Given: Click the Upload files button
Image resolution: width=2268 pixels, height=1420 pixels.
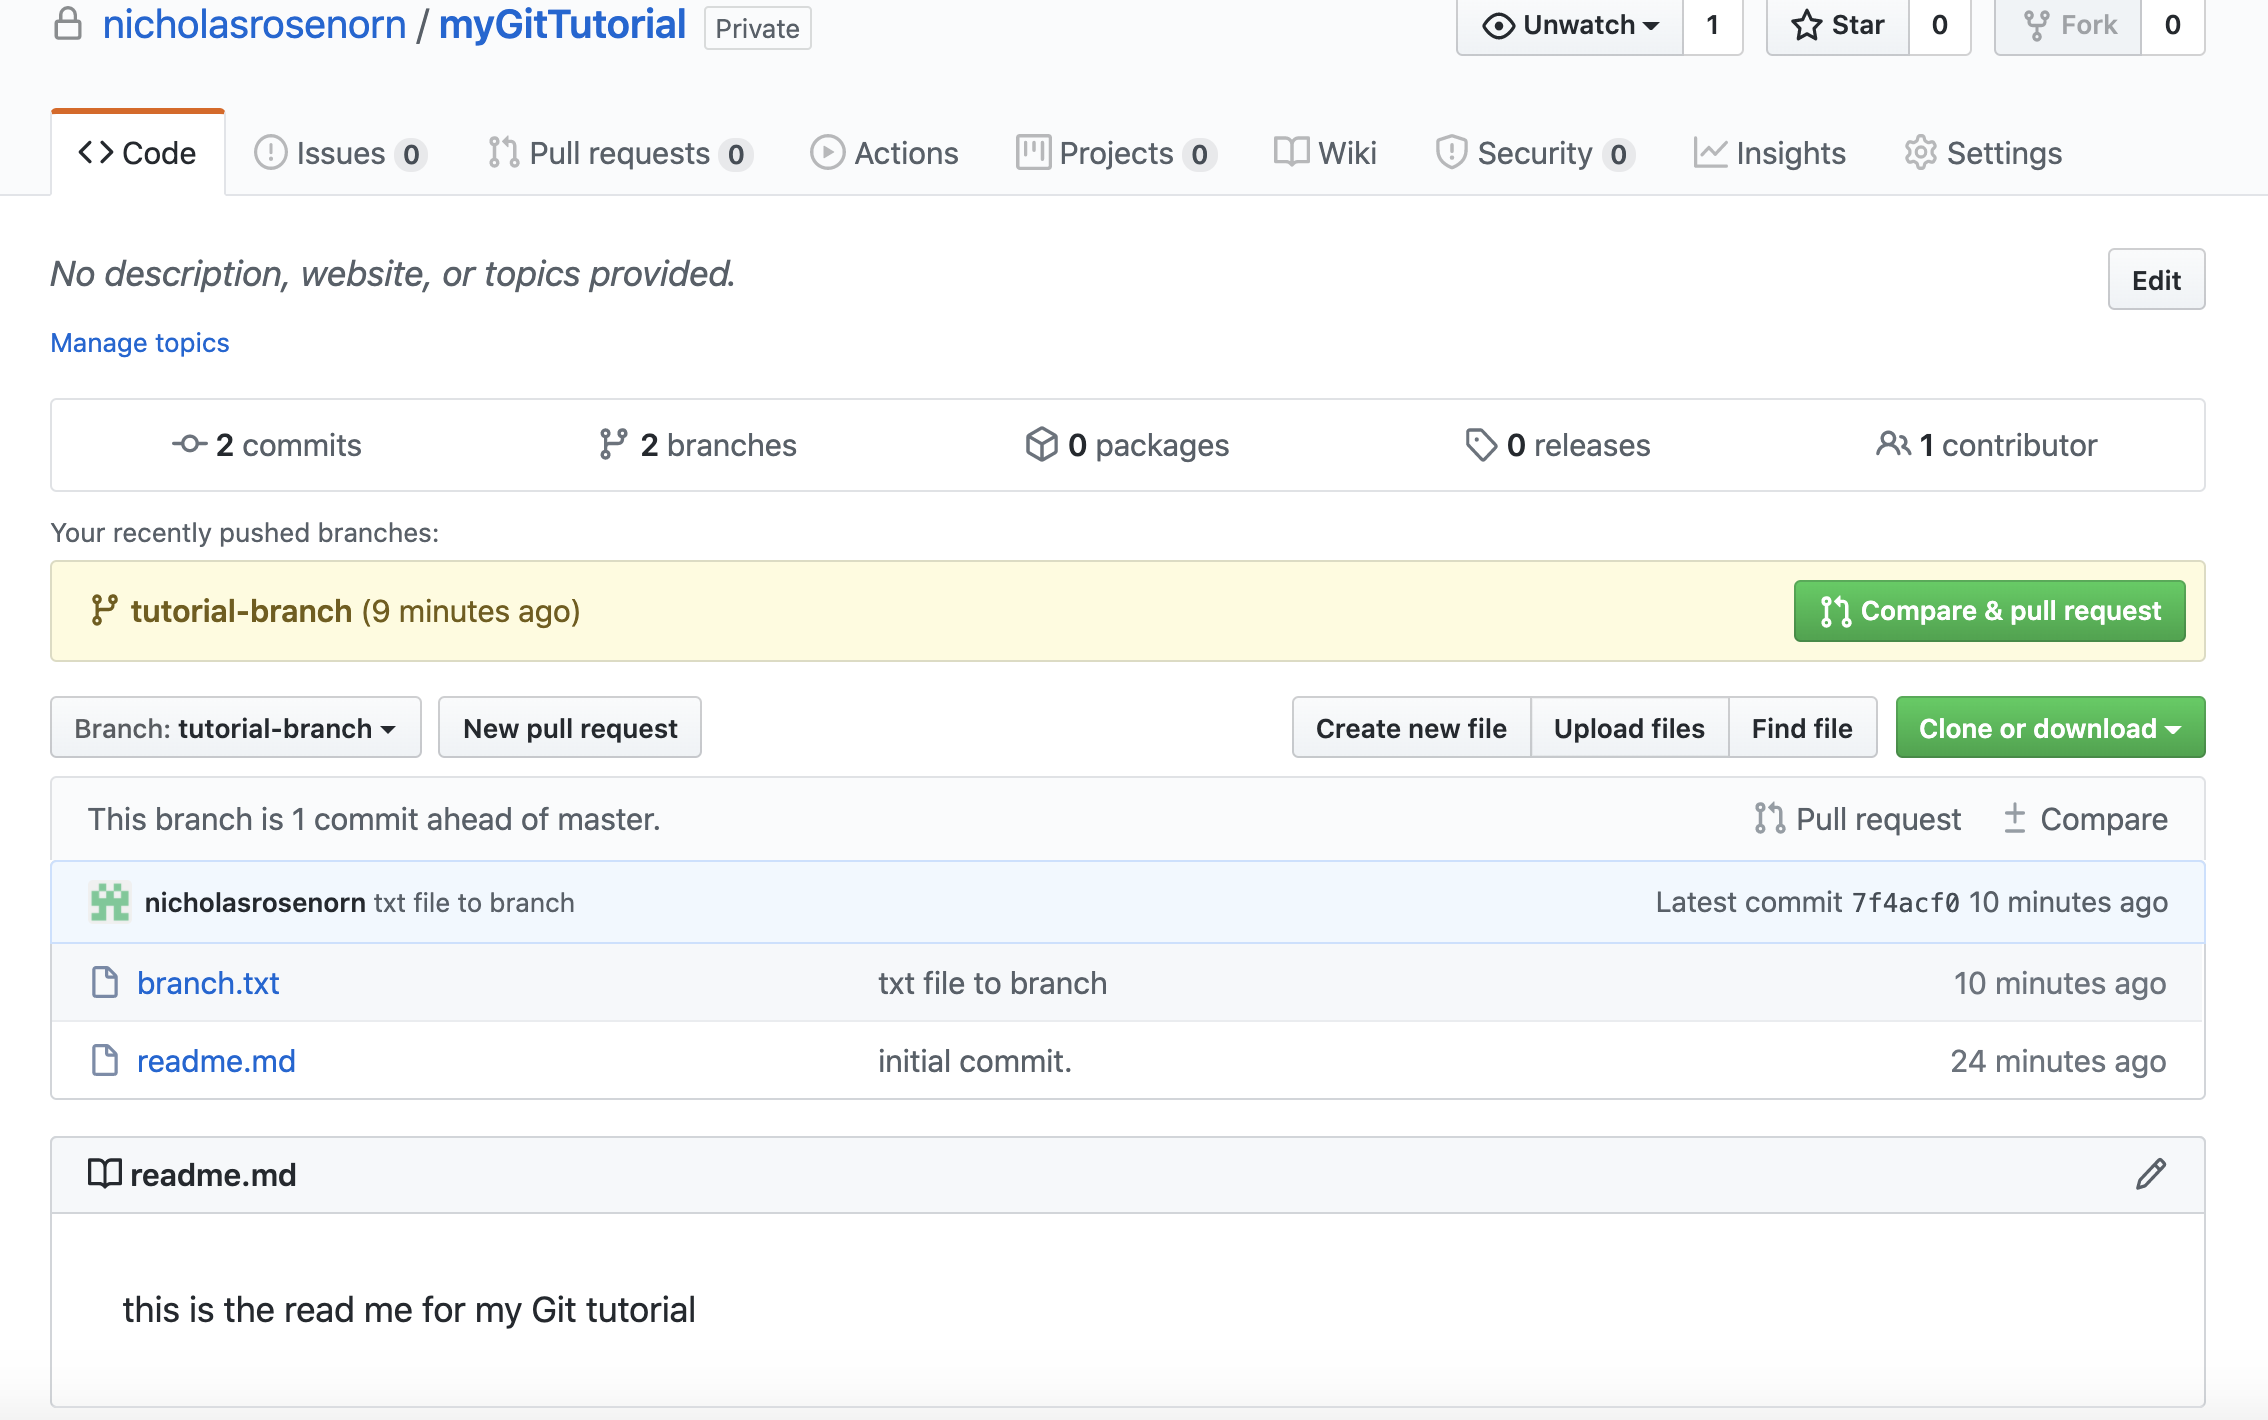Looking at the screenshot, I should point(1629,728).
